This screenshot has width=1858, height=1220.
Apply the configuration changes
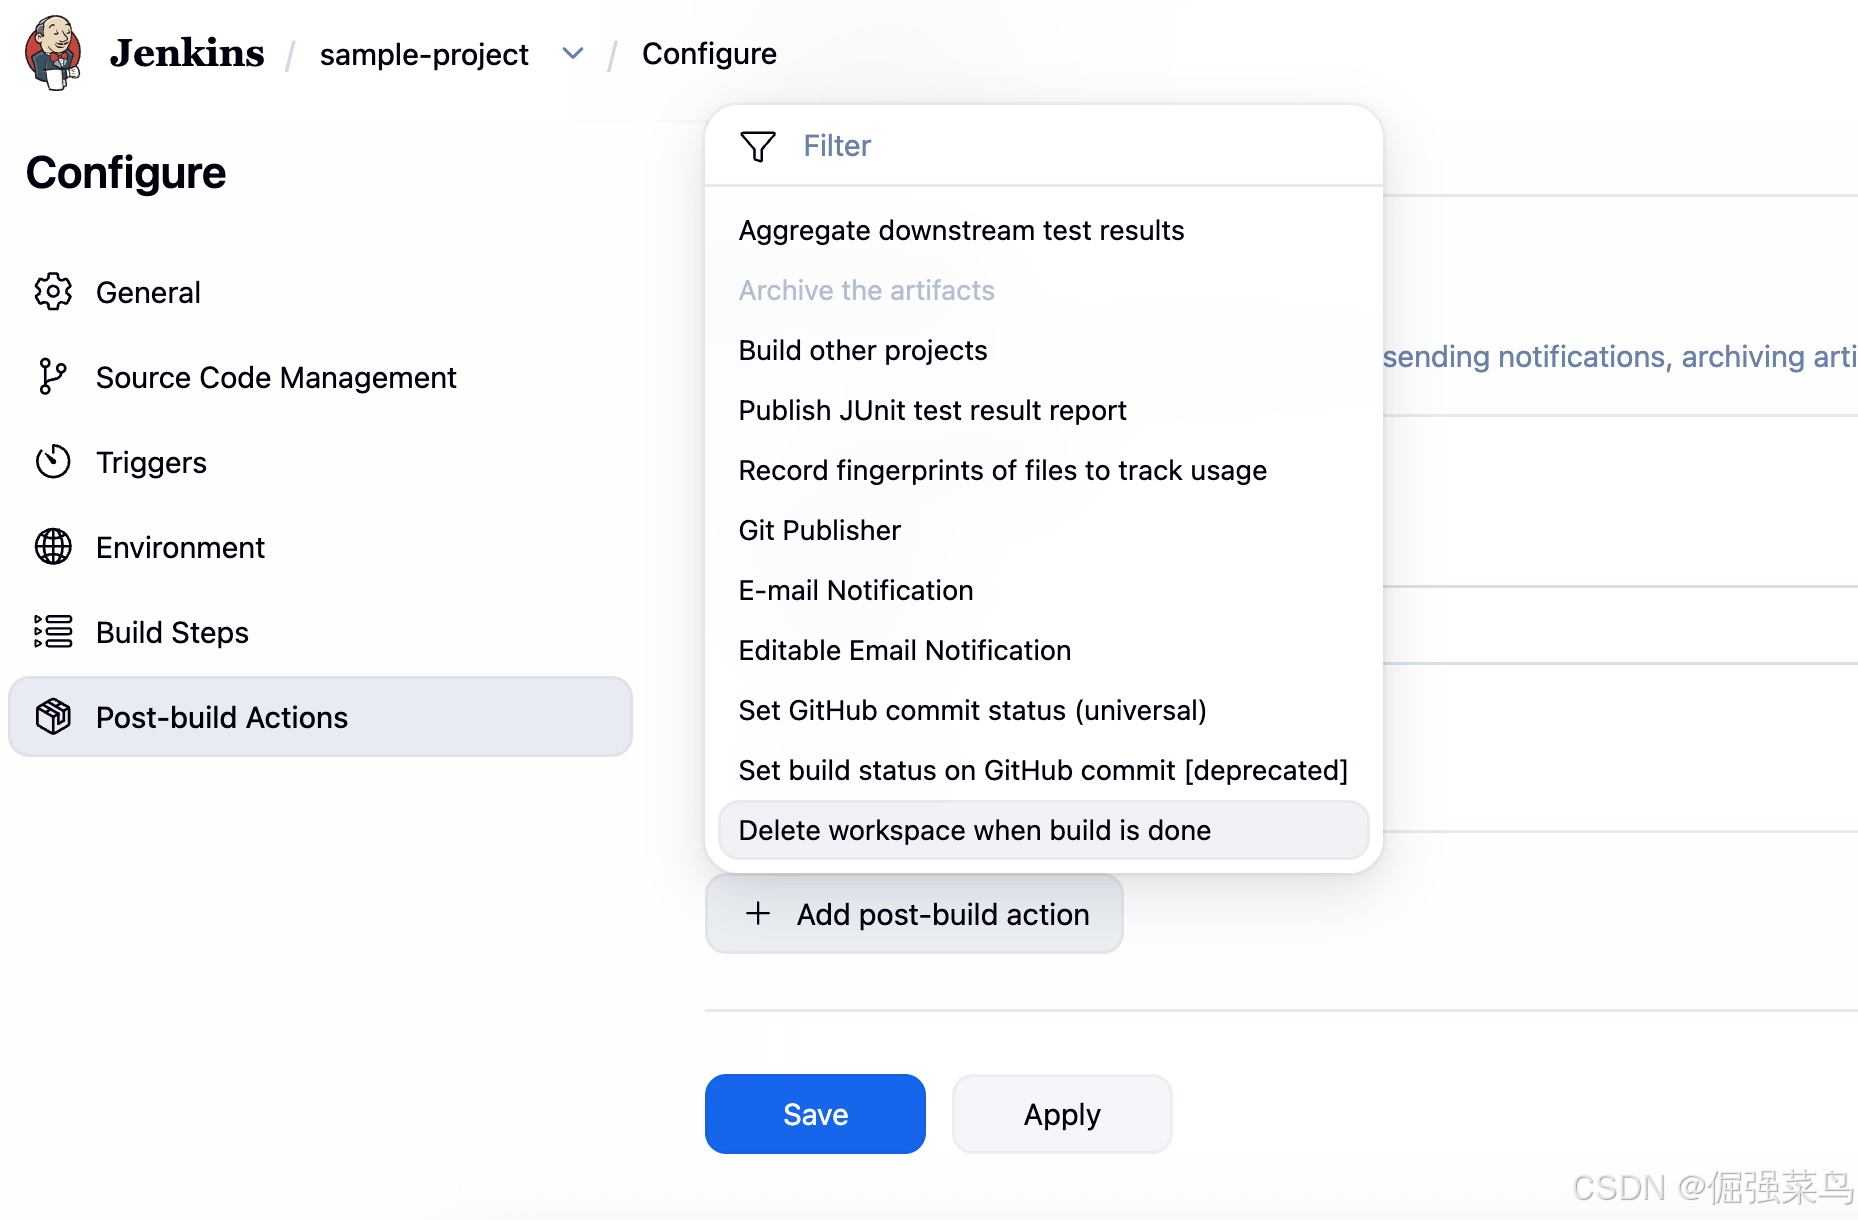click(1062, 1114)
